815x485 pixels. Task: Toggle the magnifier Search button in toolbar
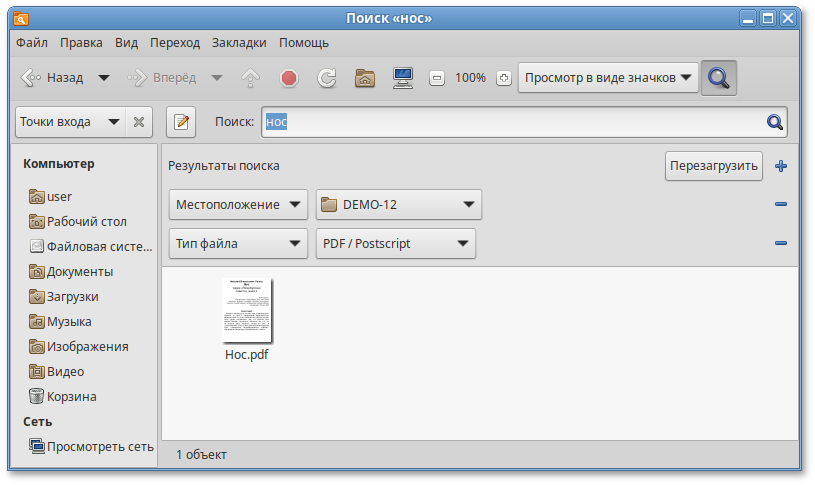pos(718,78)
